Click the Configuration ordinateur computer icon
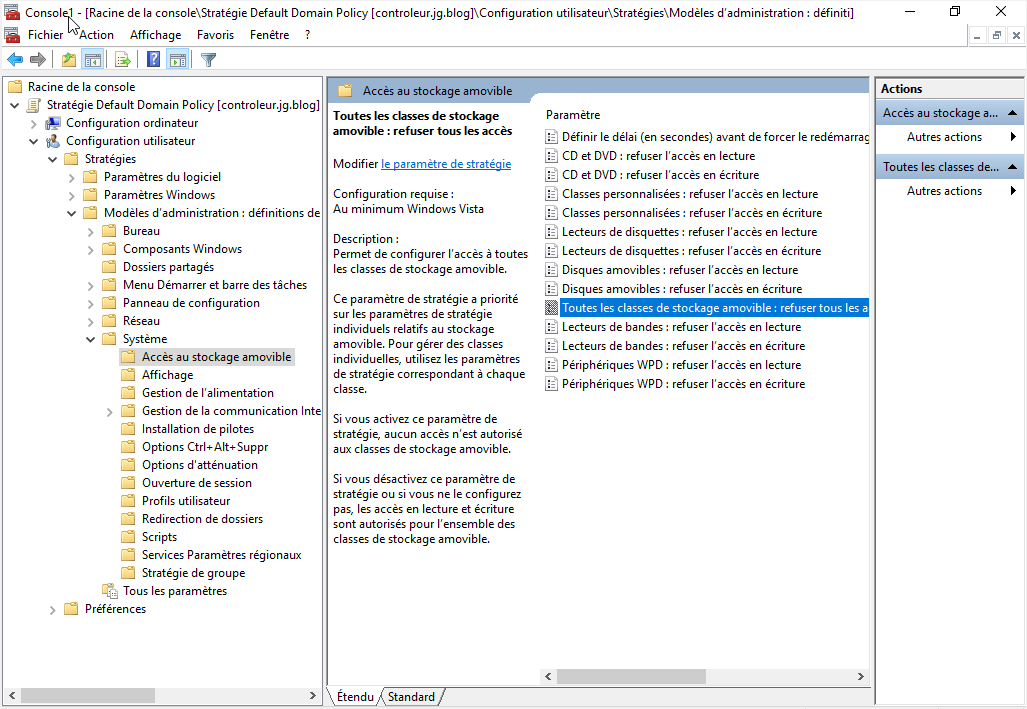Image resolution: width=1027 pixels, height=709 pixels. [x=53, y=123]
